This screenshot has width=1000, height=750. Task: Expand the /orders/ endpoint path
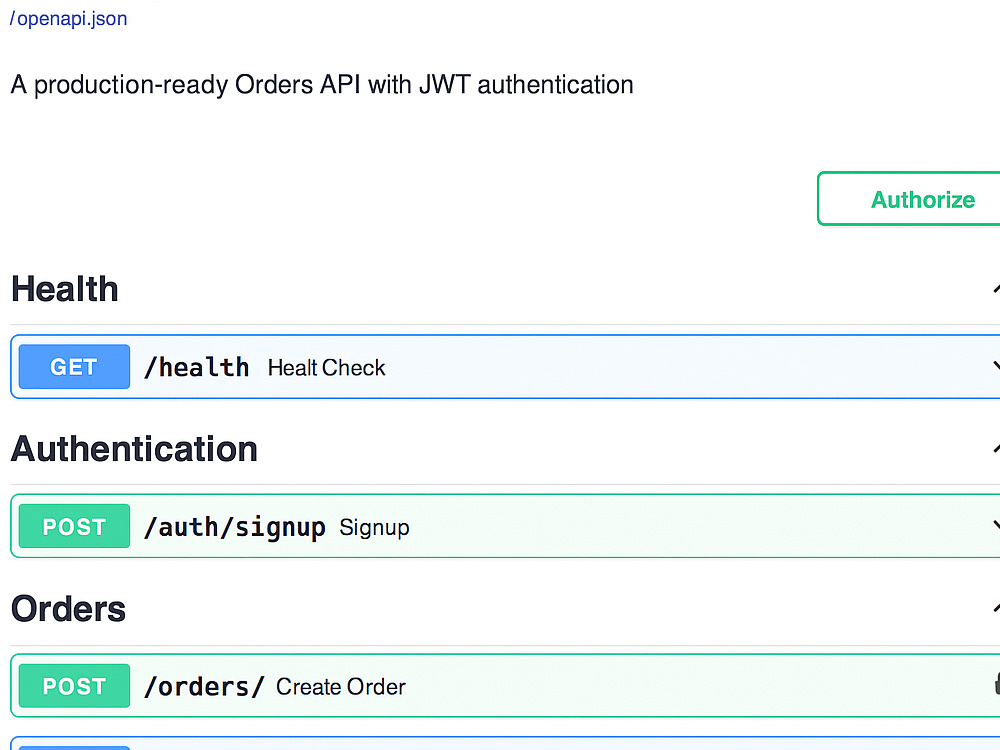tap(204, 687)
